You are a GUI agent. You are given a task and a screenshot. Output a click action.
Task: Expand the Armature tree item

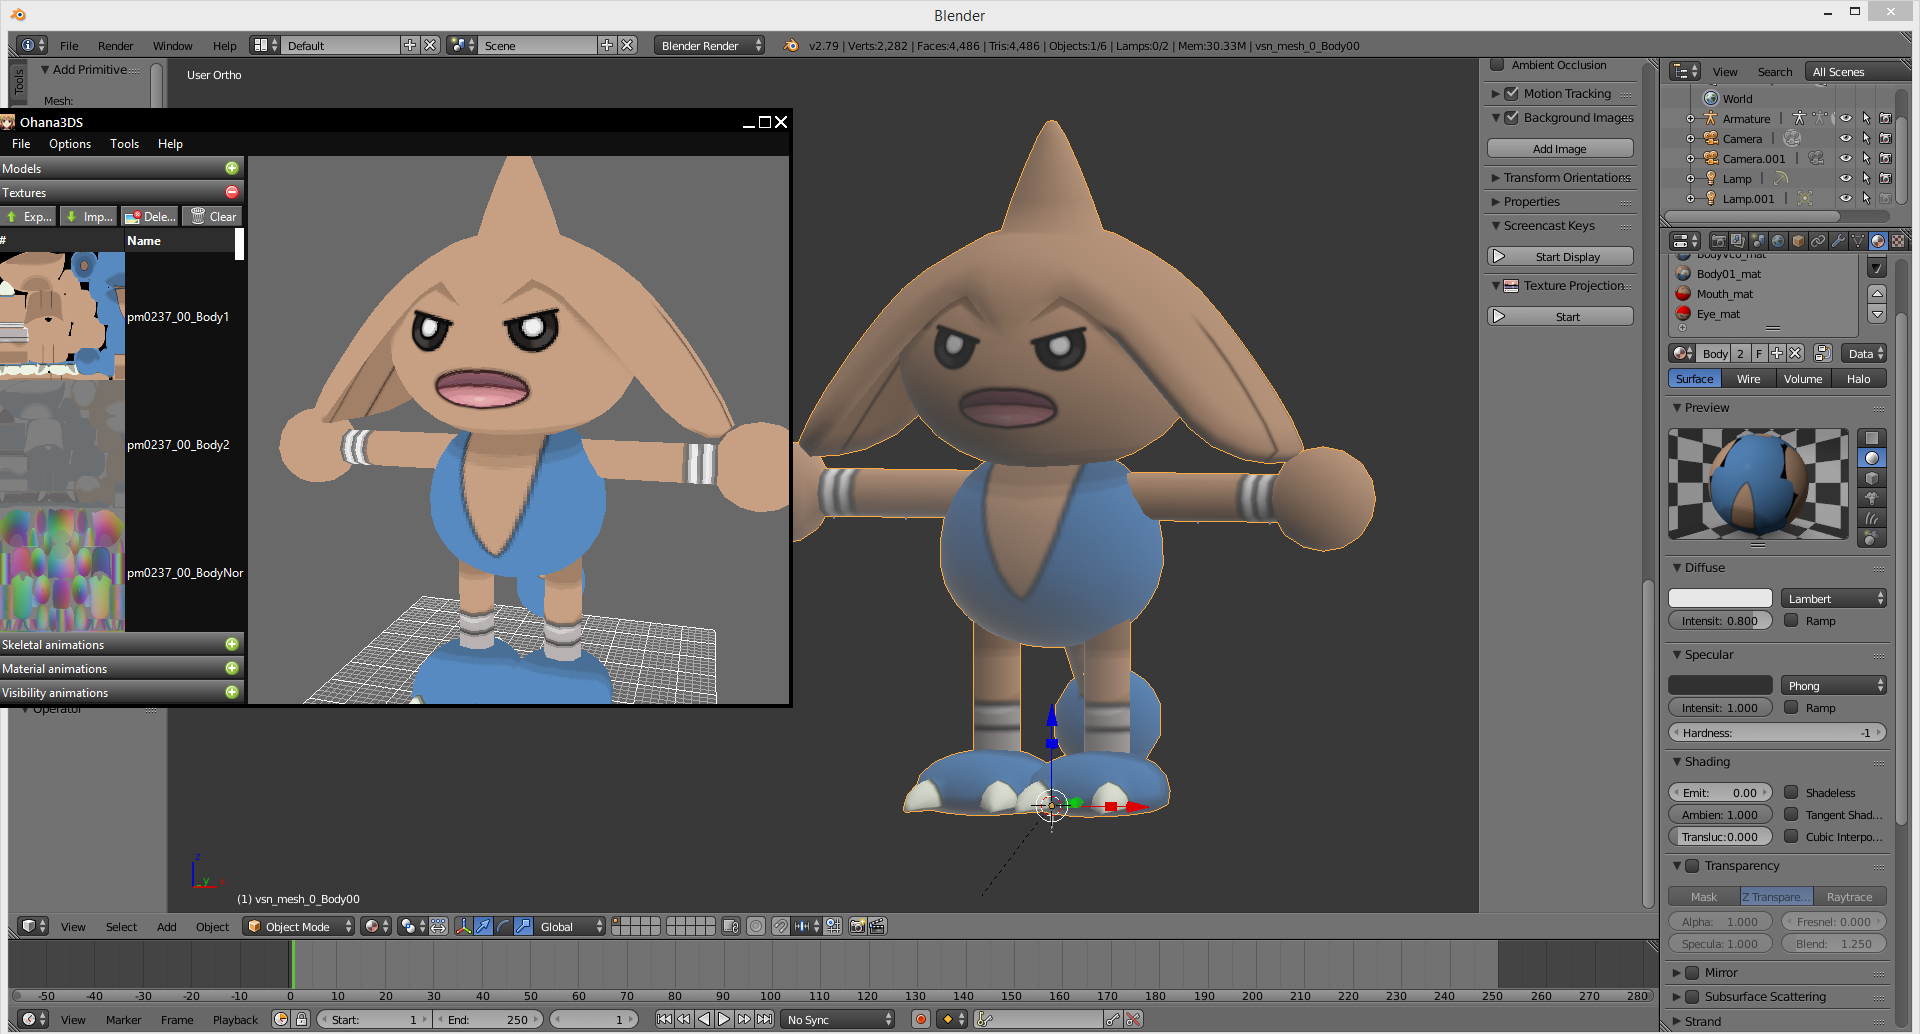(1690, 118)
